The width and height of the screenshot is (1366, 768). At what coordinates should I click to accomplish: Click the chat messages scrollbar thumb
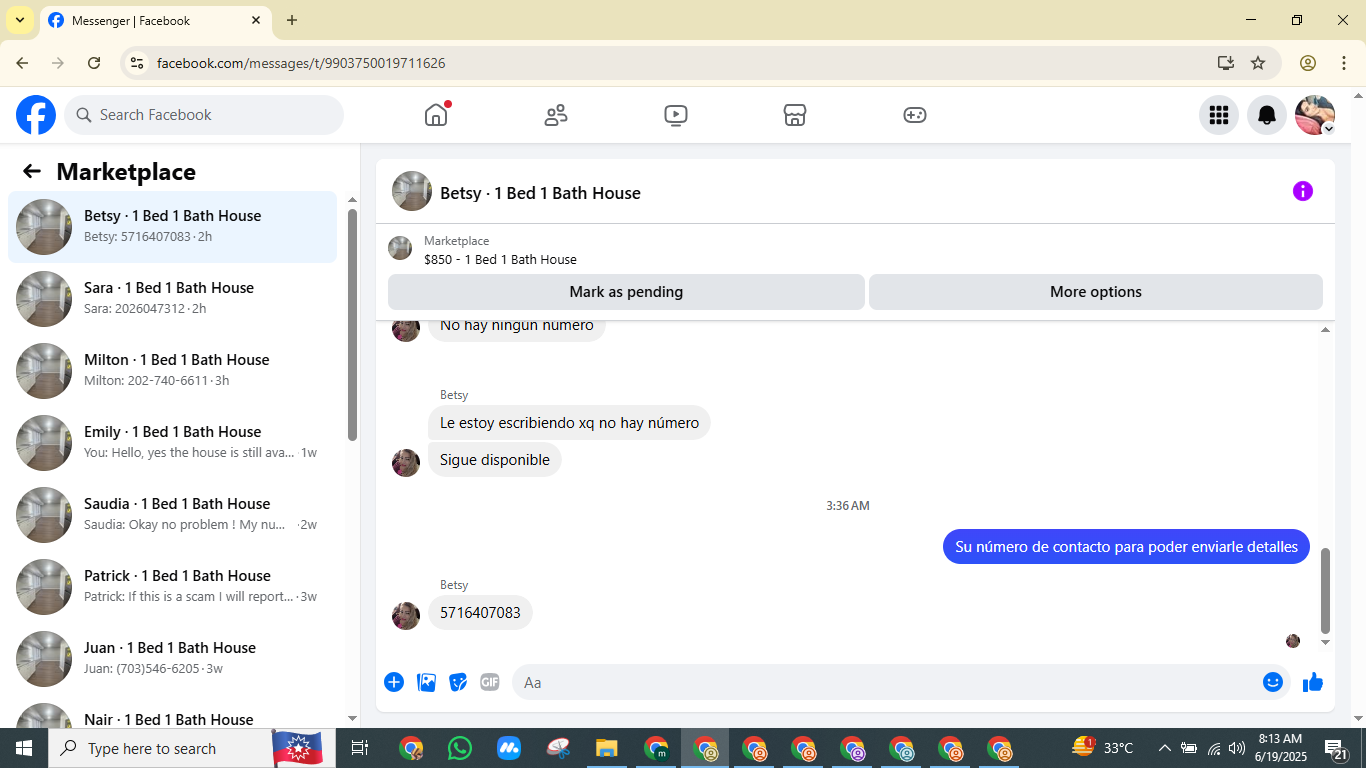pos(1326,590)
